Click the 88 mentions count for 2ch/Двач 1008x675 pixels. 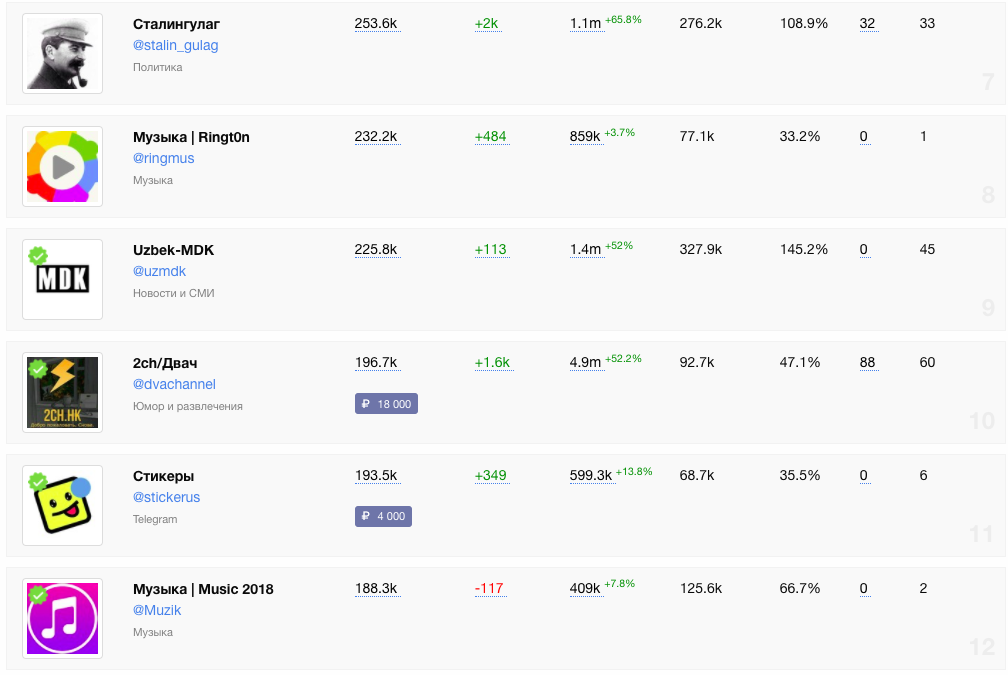pos(868,362)
